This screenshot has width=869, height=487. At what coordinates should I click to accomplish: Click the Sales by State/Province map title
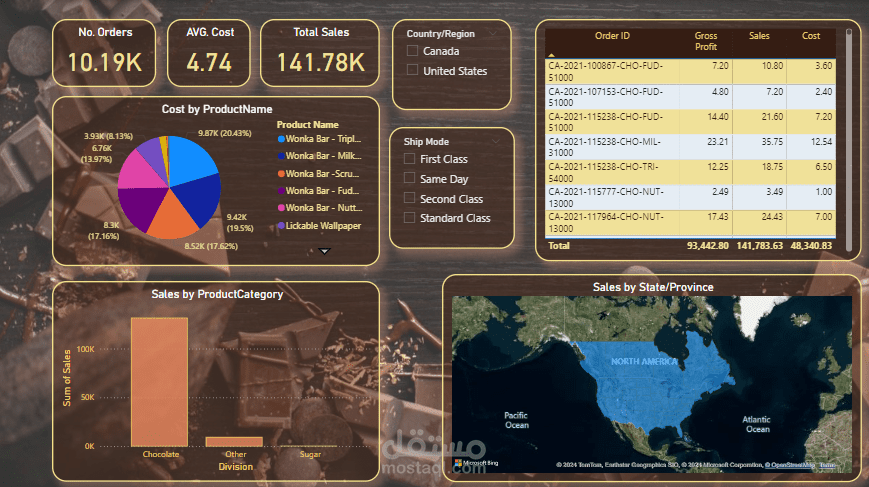click(x=653, y=287)
